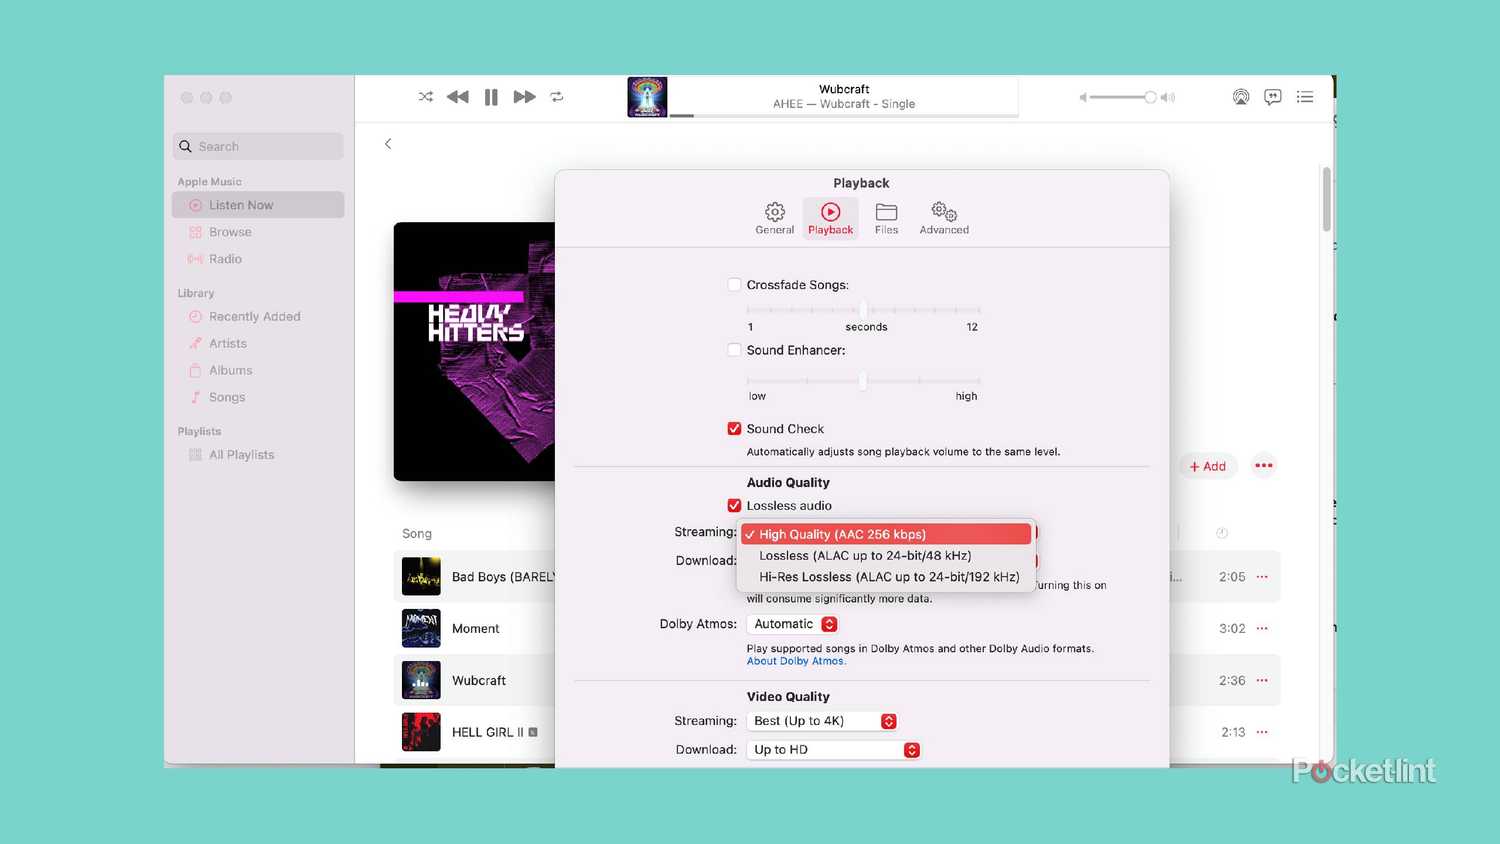
Task: Enable shuffle playback
Action: [425, 96]
